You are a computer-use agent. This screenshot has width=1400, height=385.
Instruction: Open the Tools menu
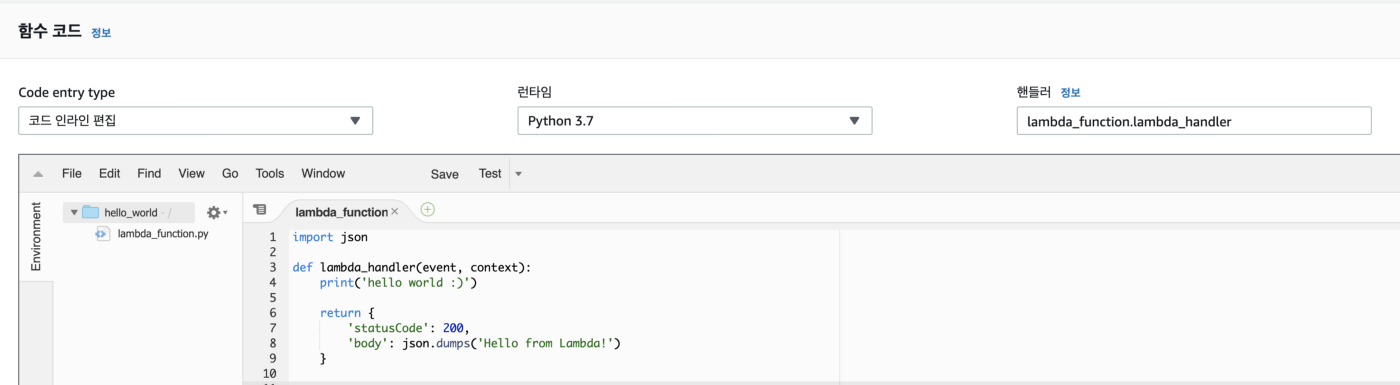point(270,174)
